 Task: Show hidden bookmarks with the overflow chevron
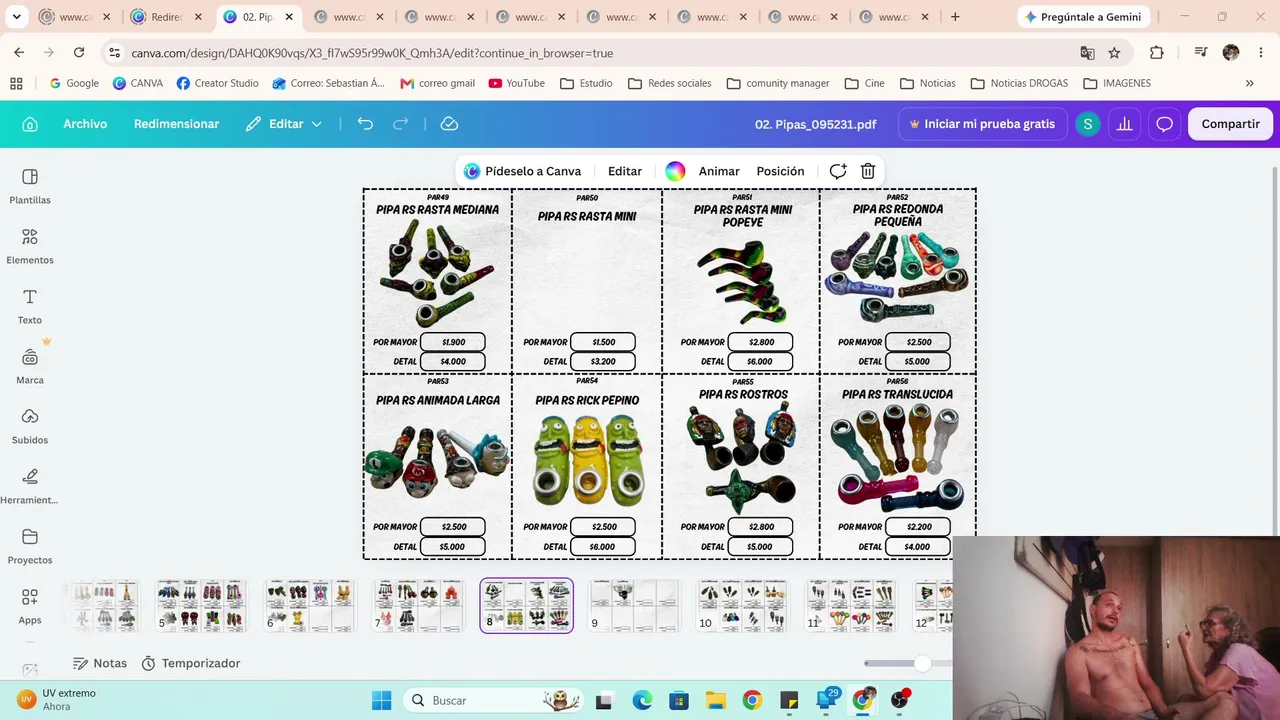click(x=1249, y=83)
